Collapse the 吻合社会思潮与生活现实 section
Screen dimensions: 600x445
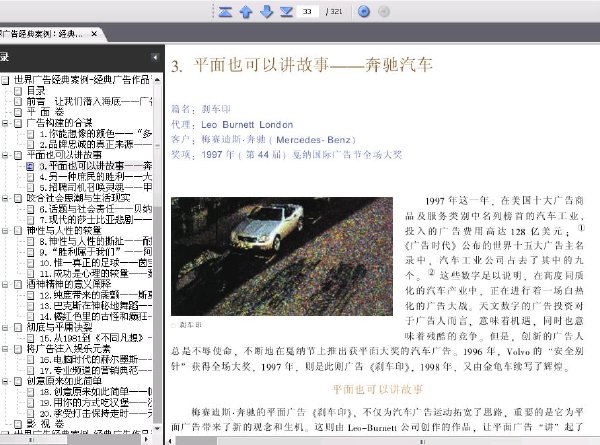5,198
